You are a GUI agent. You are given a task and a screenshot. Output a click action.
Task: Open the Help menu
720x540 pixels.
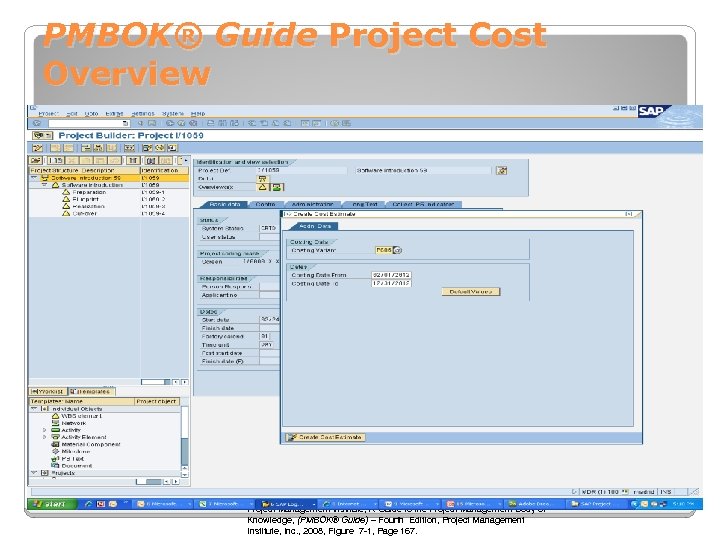coord(197,113)
